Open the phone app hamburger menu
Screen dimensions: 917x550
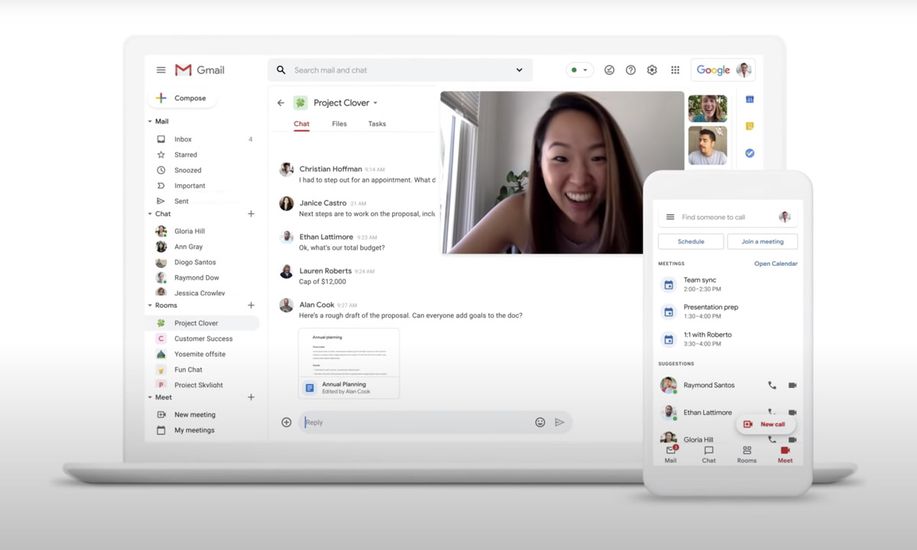tap(670, 217)
